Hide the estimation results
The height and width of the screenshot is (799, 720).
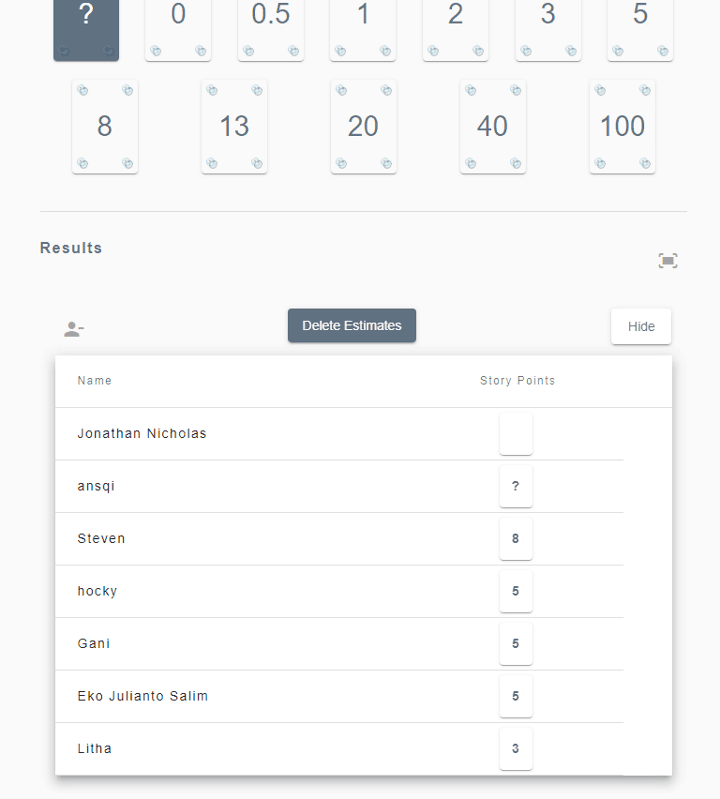(641, 326)
